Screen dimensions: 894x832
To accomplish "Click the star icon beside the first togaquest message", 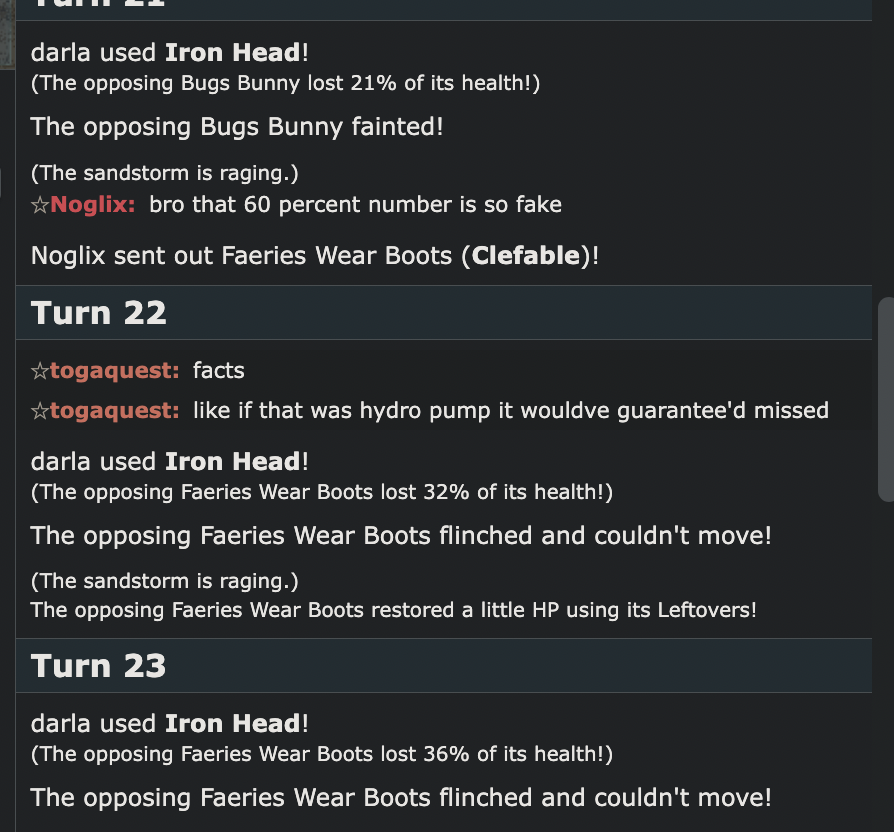I will [x=40, y=370].
